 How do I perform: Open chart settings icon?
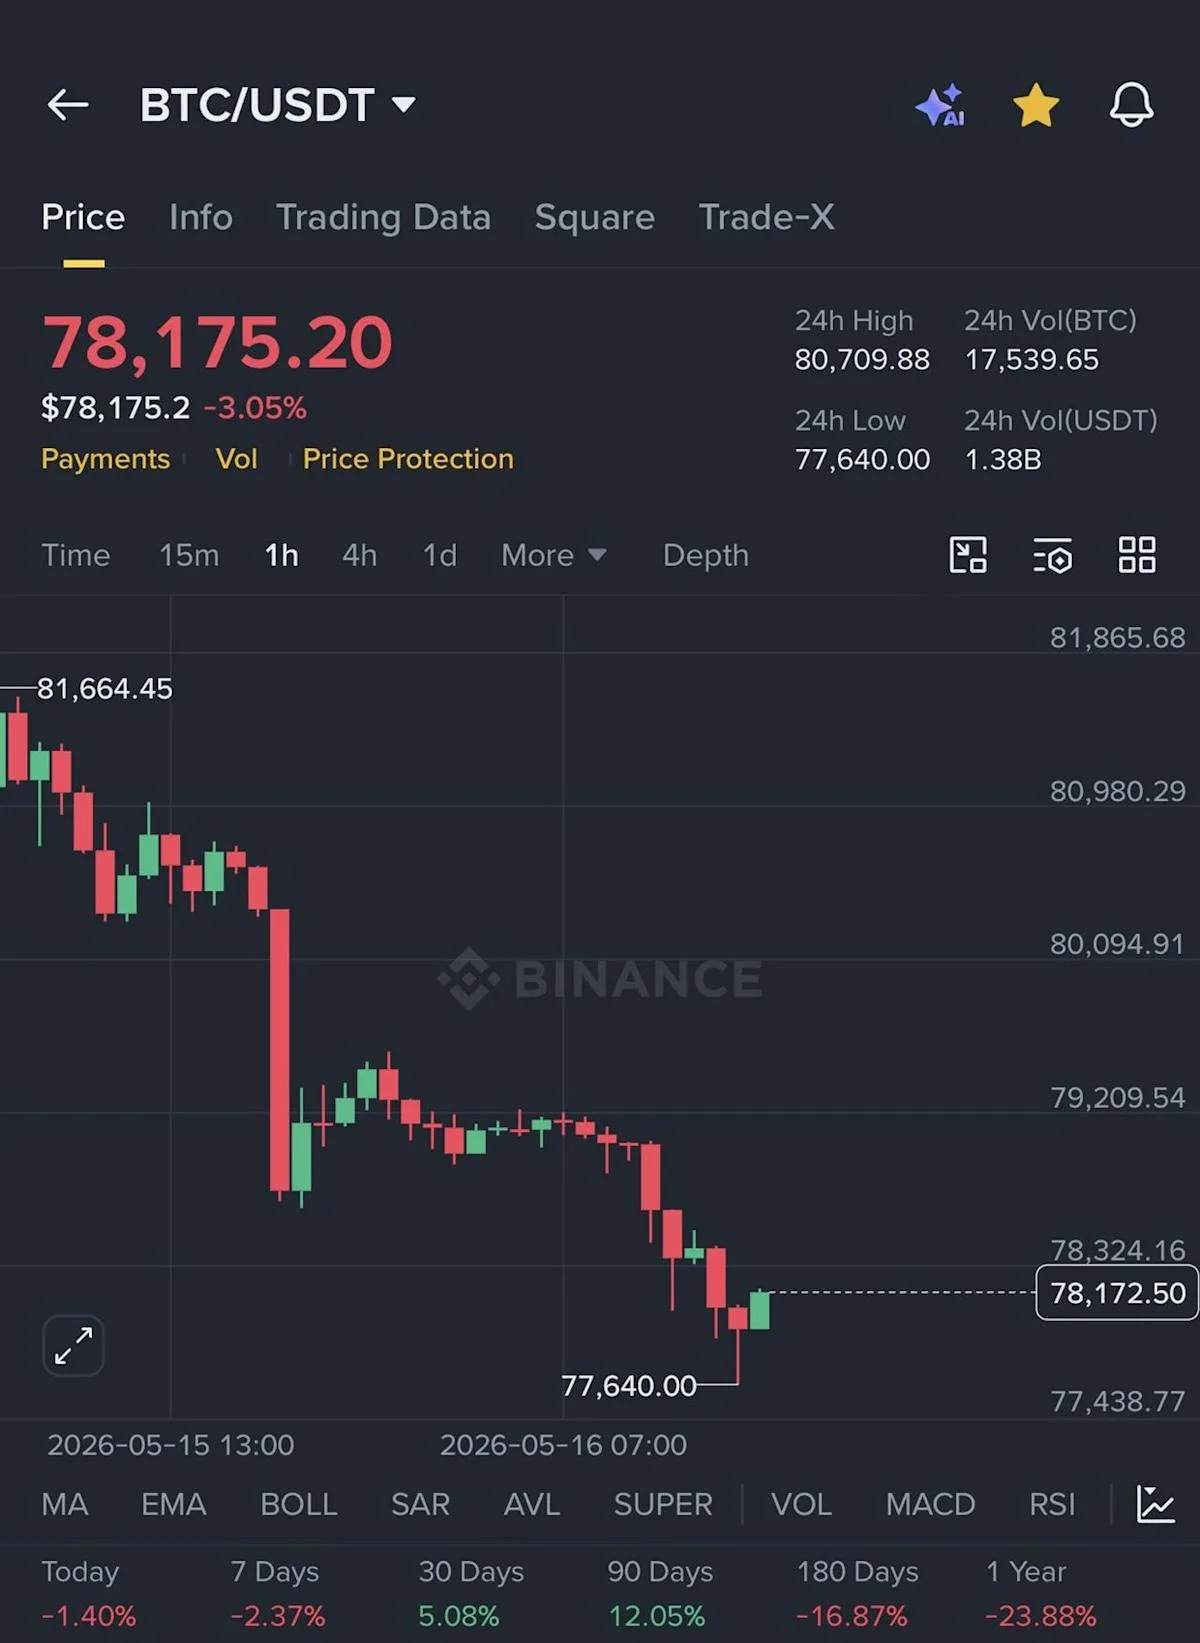1052,555
